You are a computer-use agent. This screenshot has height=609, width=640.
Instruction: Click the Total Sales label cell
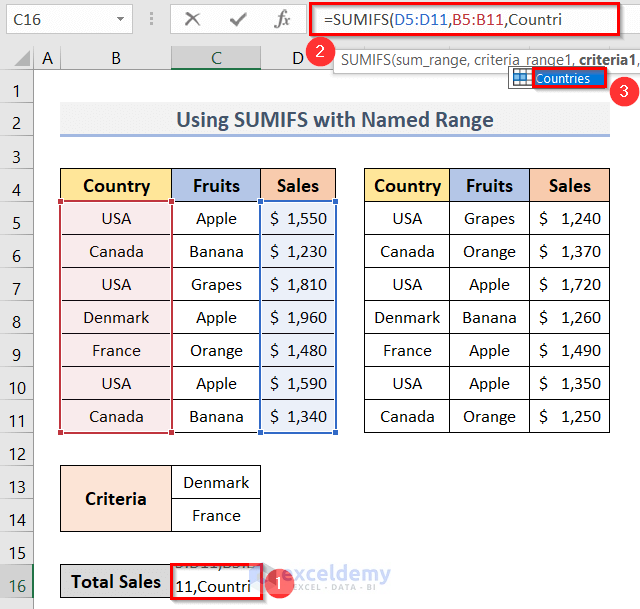tap(116, 582)
